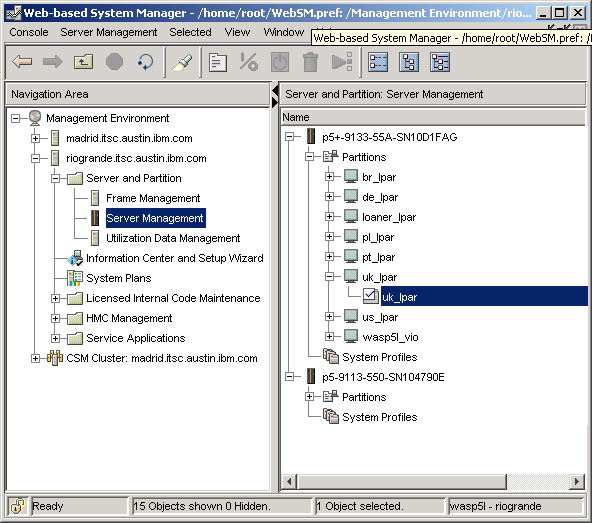592x523 pixels.
Task: Click upper pane-collapse arrow on divider
Action: tap(275, 90)
